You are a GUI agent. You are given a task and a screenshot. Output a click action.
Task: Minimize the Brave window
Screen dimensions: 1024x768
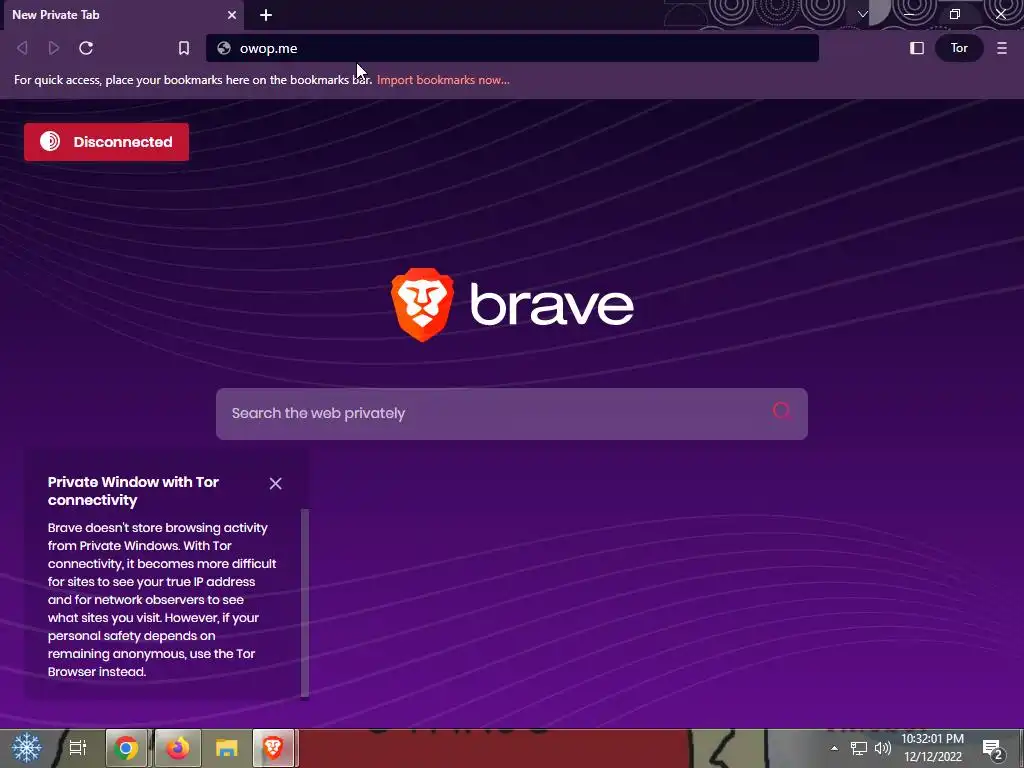(x=910, y=14)
